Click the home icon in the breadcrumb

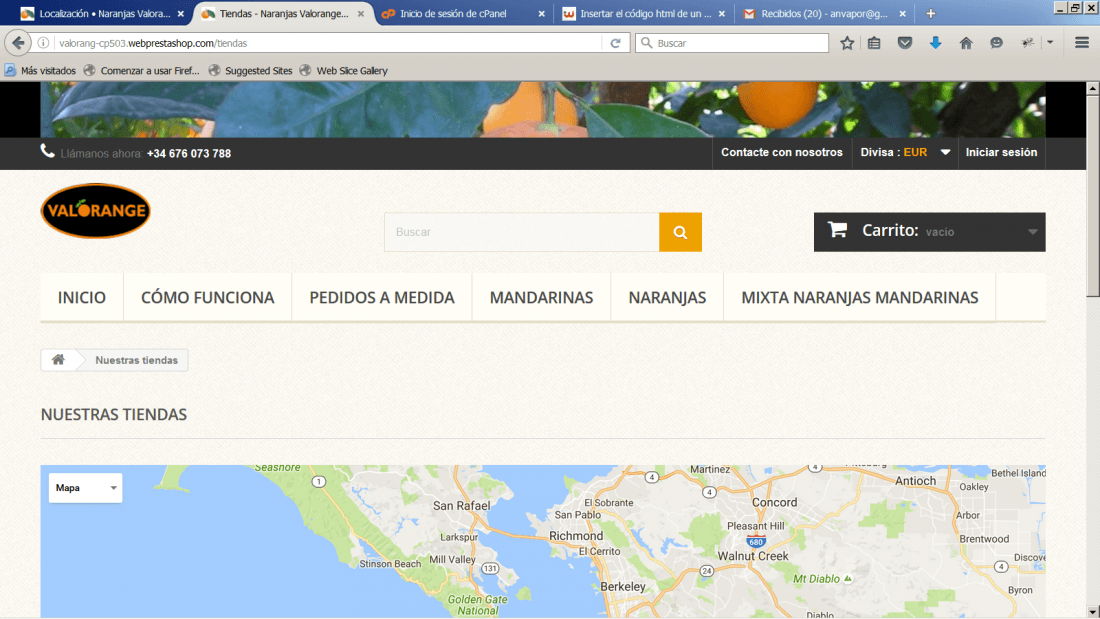(x=58, y=360)
